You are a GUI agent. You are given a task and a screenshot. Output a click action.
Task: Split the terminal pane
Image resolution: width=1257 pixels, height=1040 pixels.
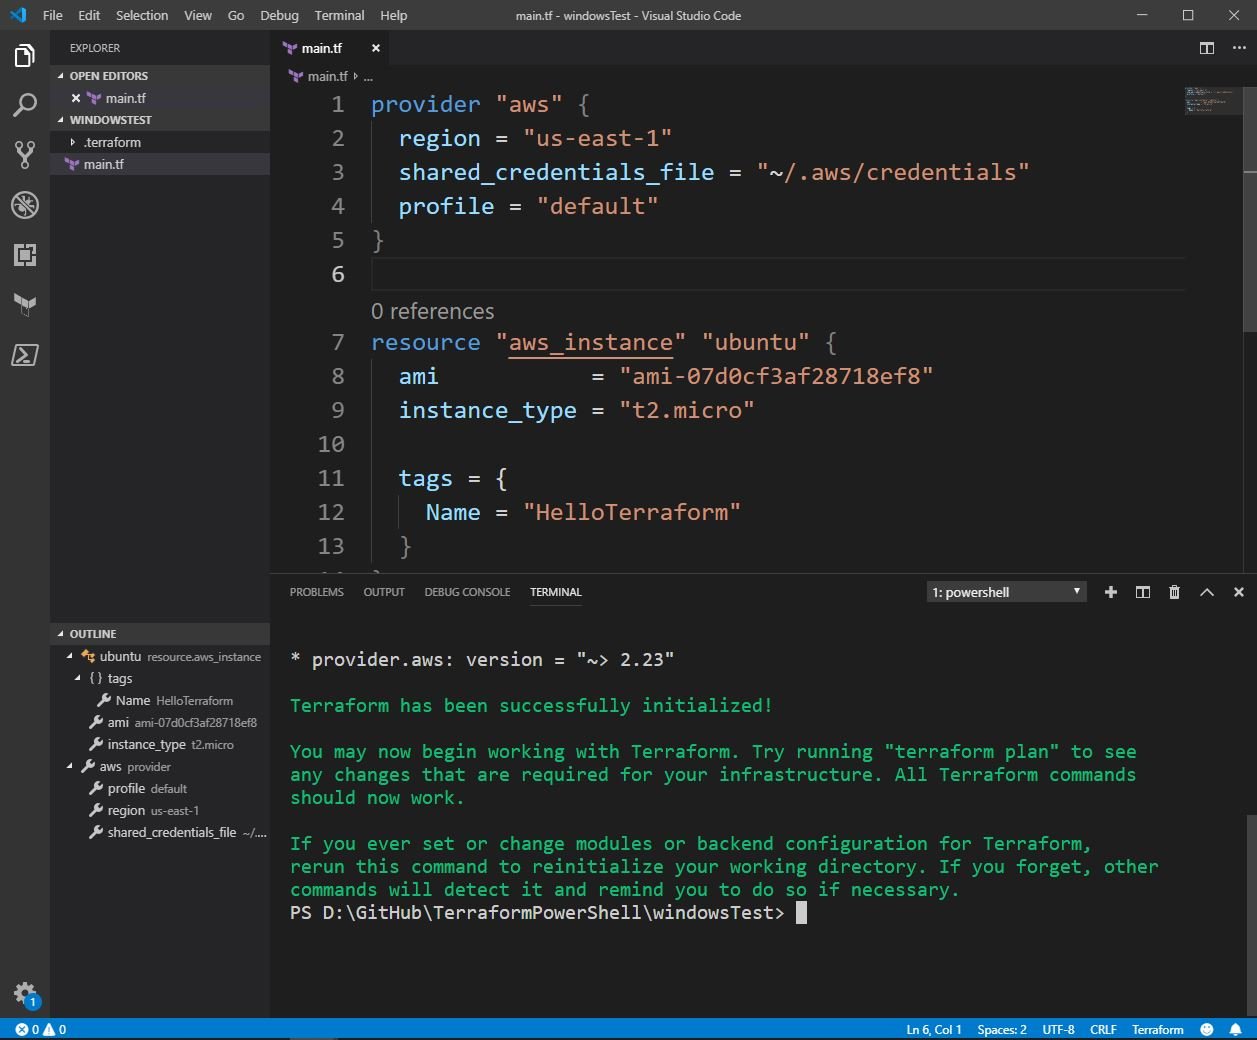[x=1143, y=592]
